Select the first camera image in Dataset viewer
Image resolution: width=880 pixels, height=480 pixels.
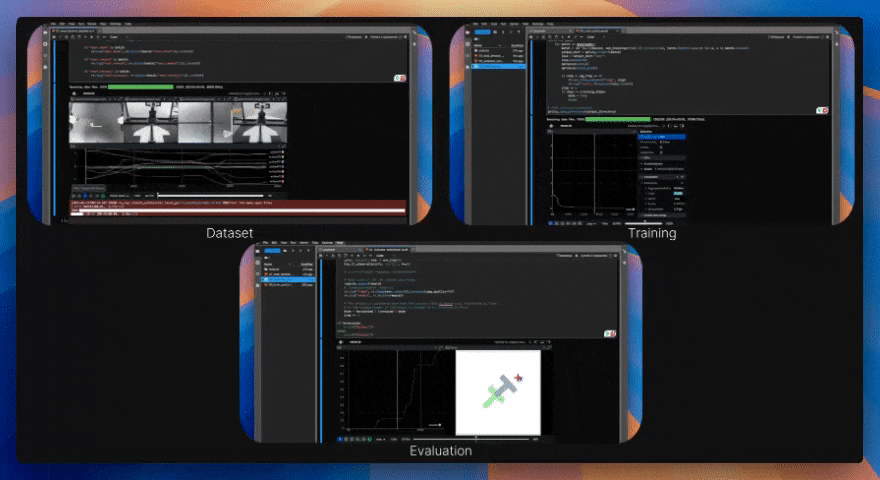point(96,123)
